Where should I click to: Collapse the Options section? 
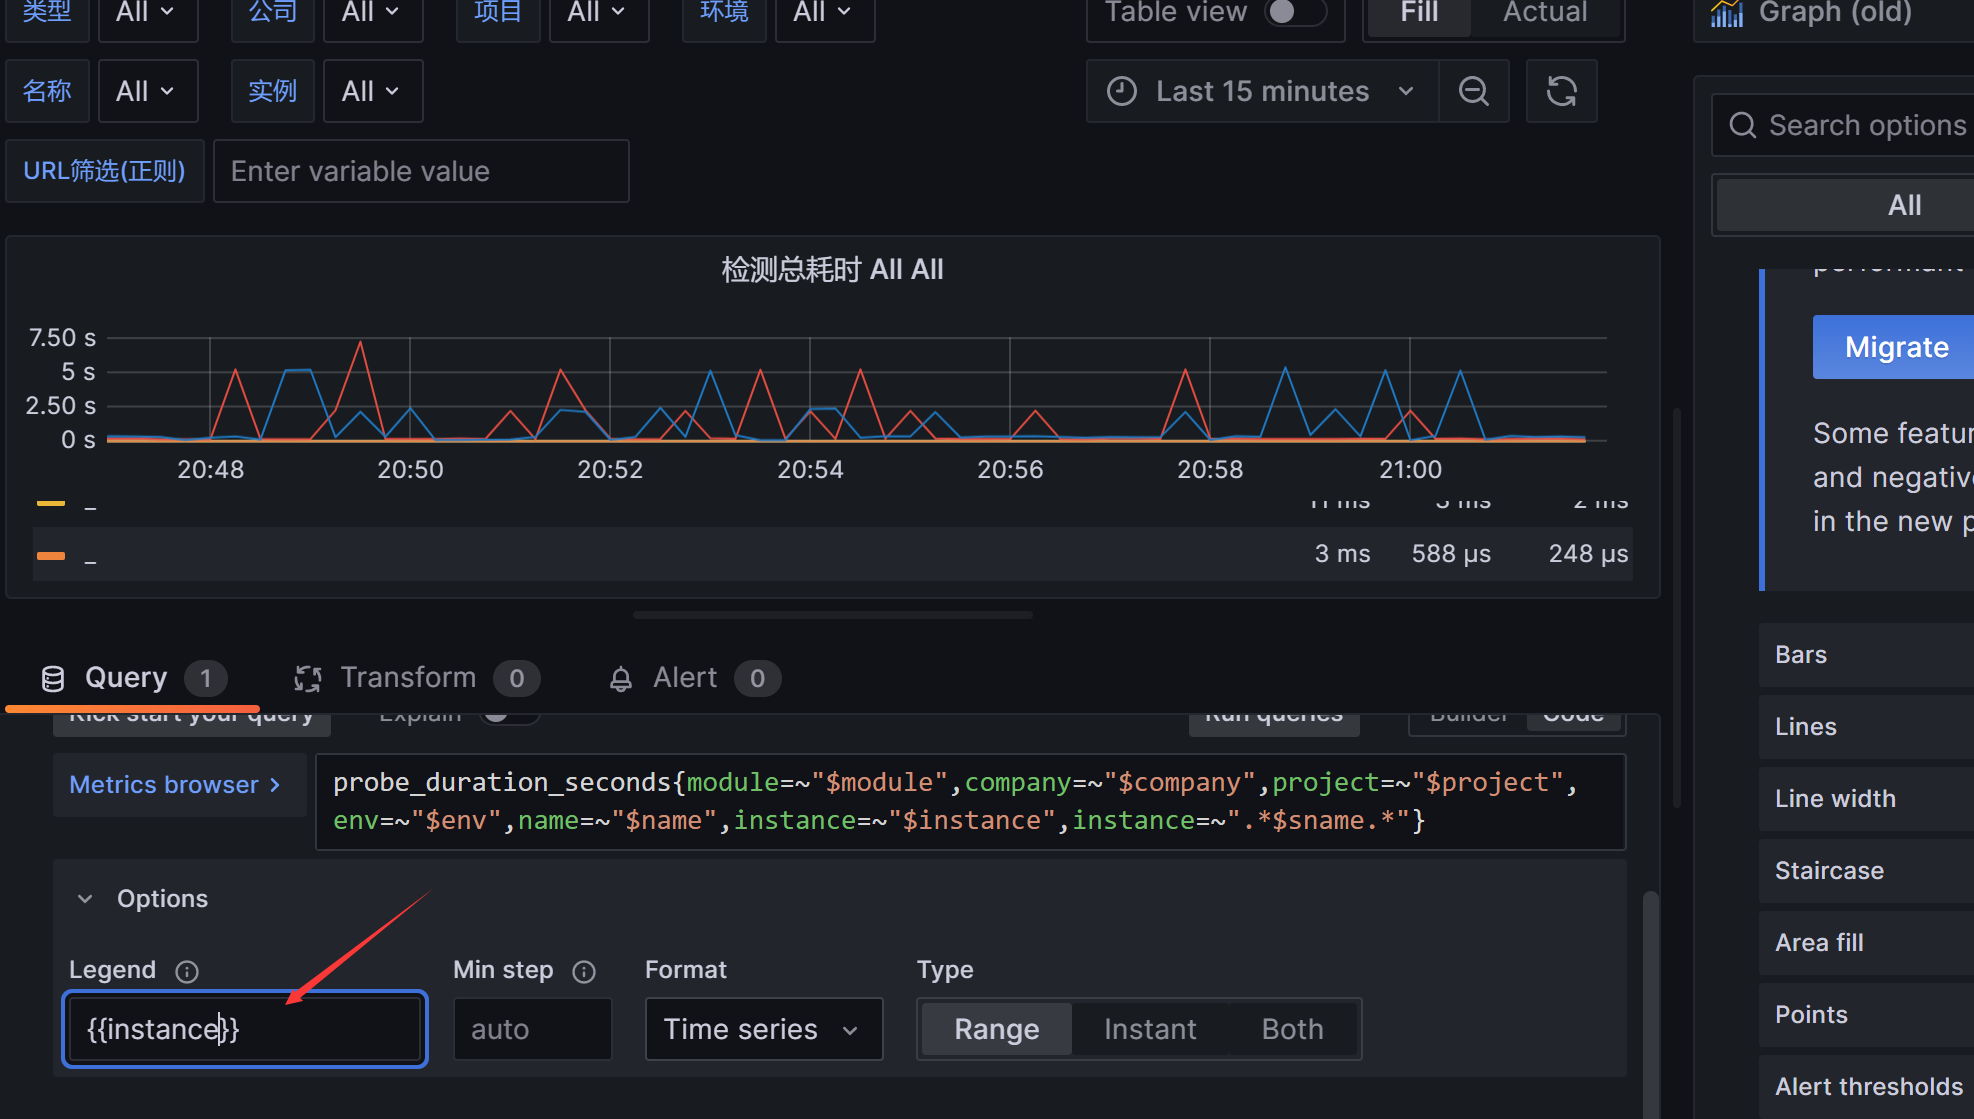(x=86, y=899)
